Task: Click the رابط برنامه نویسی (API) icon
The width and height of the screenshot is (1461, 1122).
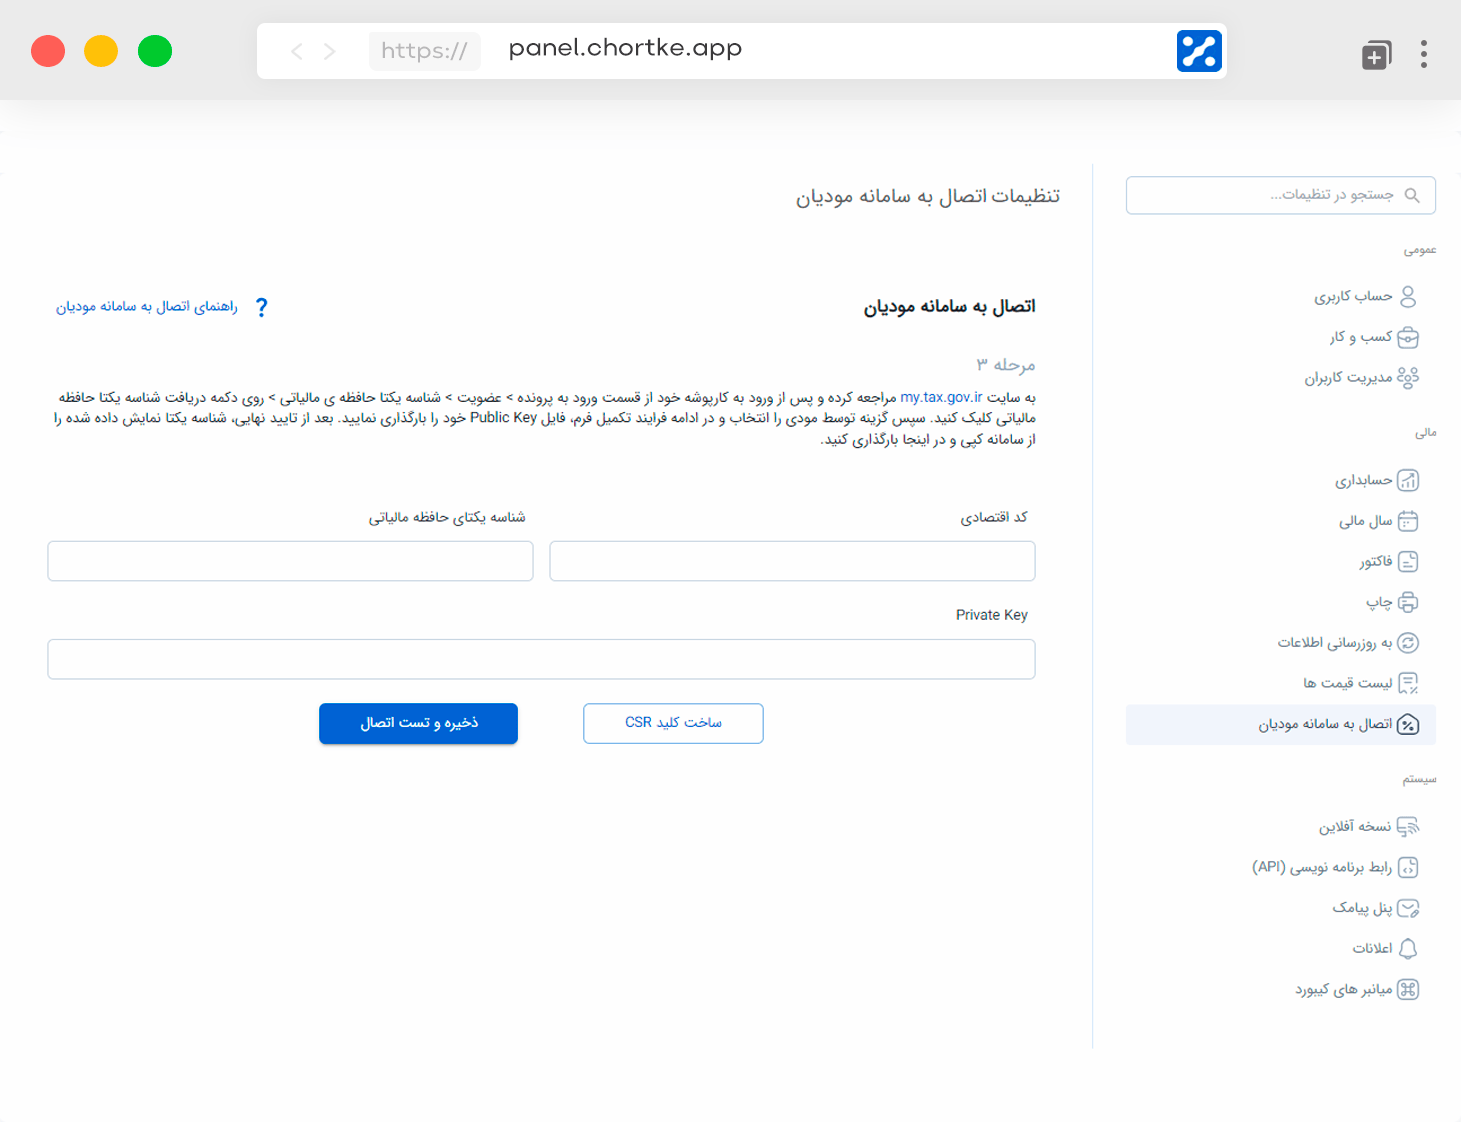Action: click(x=1408, y=867)
